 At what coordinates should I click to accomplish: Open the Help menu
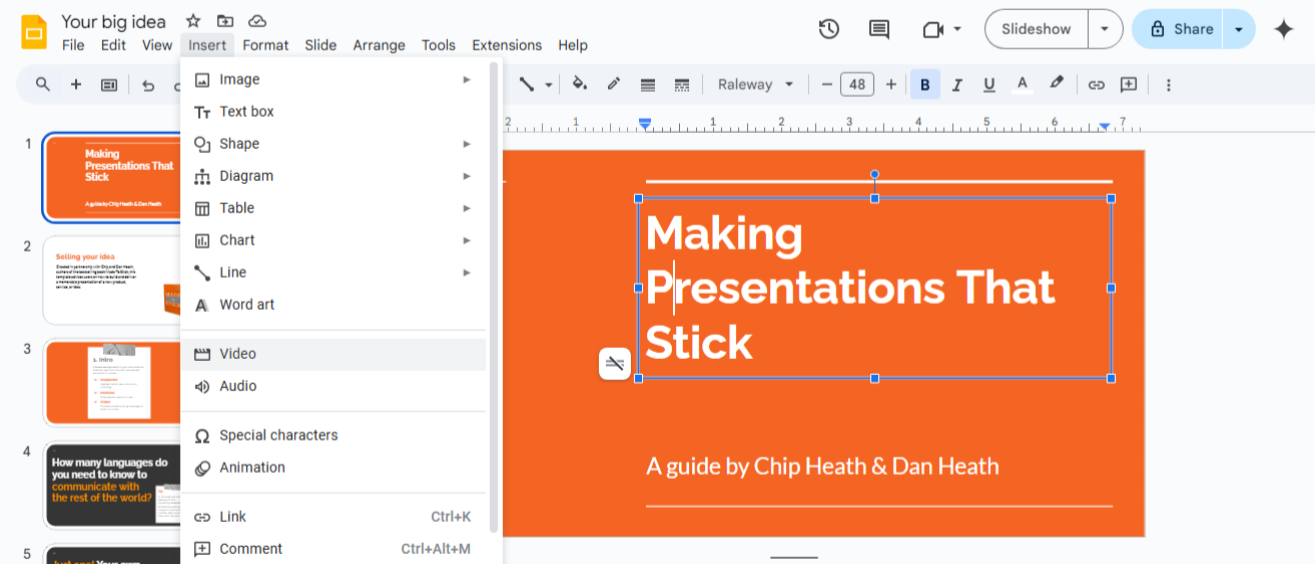[573, 45]
